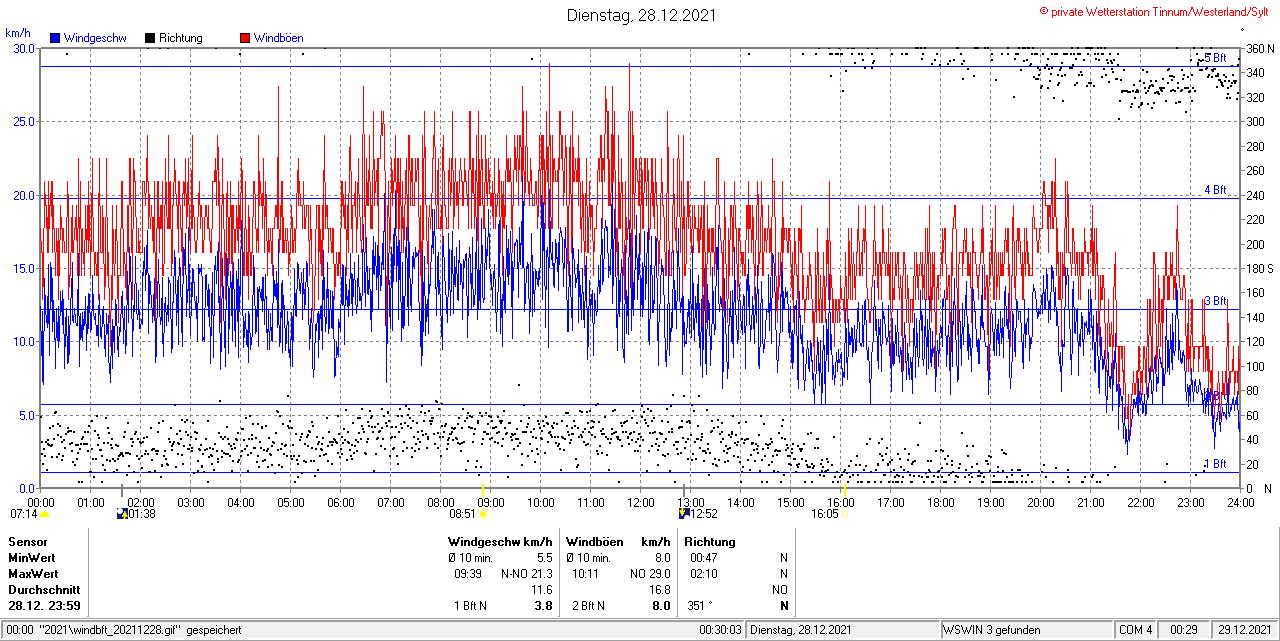Click the 09:39 max speed time value

click(469, 574)
